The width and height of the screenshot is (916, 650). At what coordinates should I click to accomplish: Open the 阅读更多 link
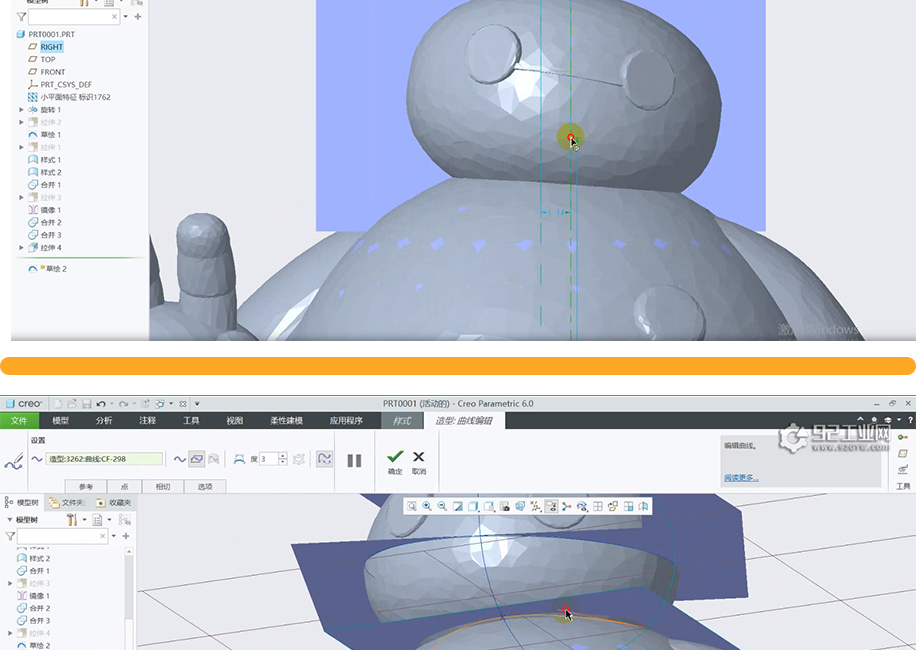coord(741,478)
